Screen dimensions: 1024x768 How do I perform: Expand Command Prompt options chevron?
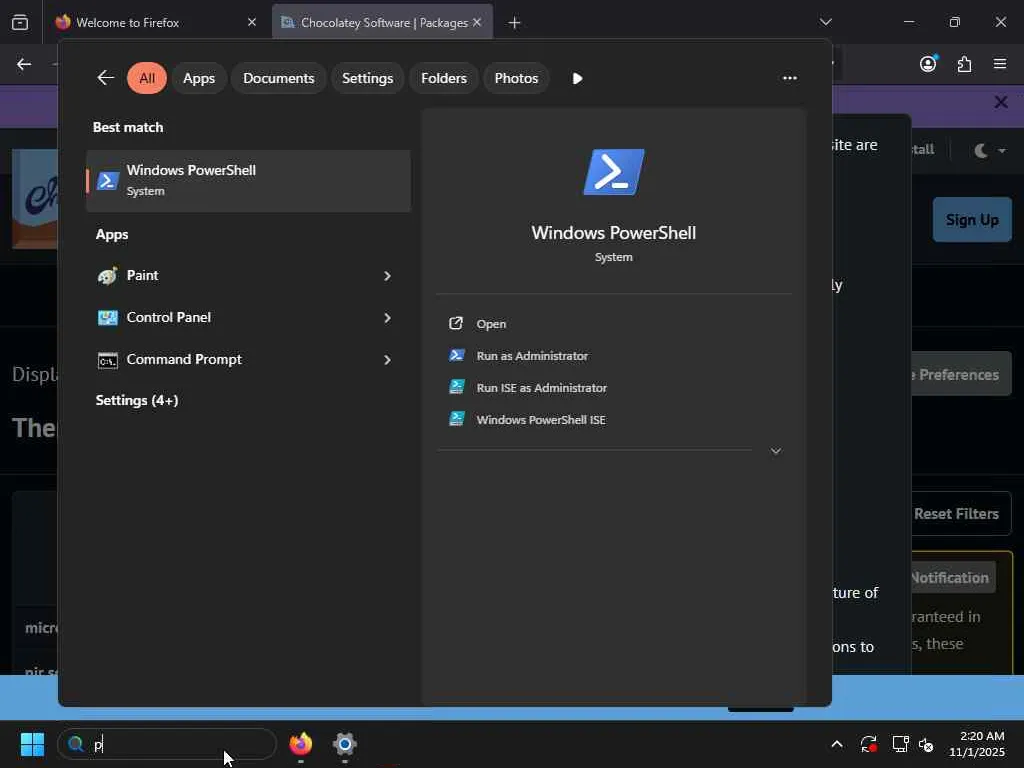[387, 360]
